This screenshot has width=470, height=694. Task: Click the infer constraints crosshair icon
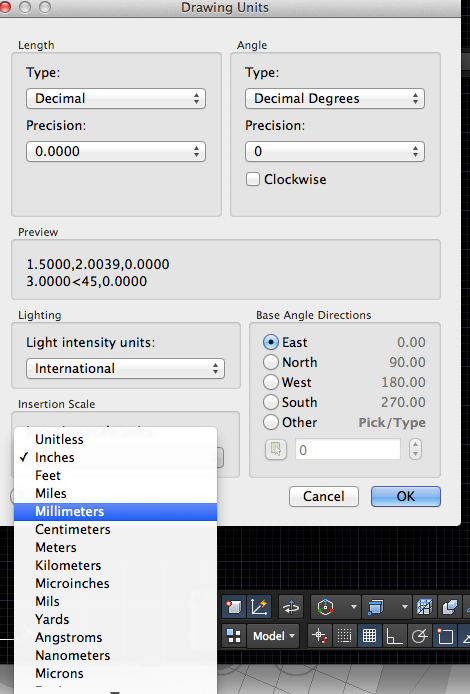pyautogui.click(x=319, y=636)
